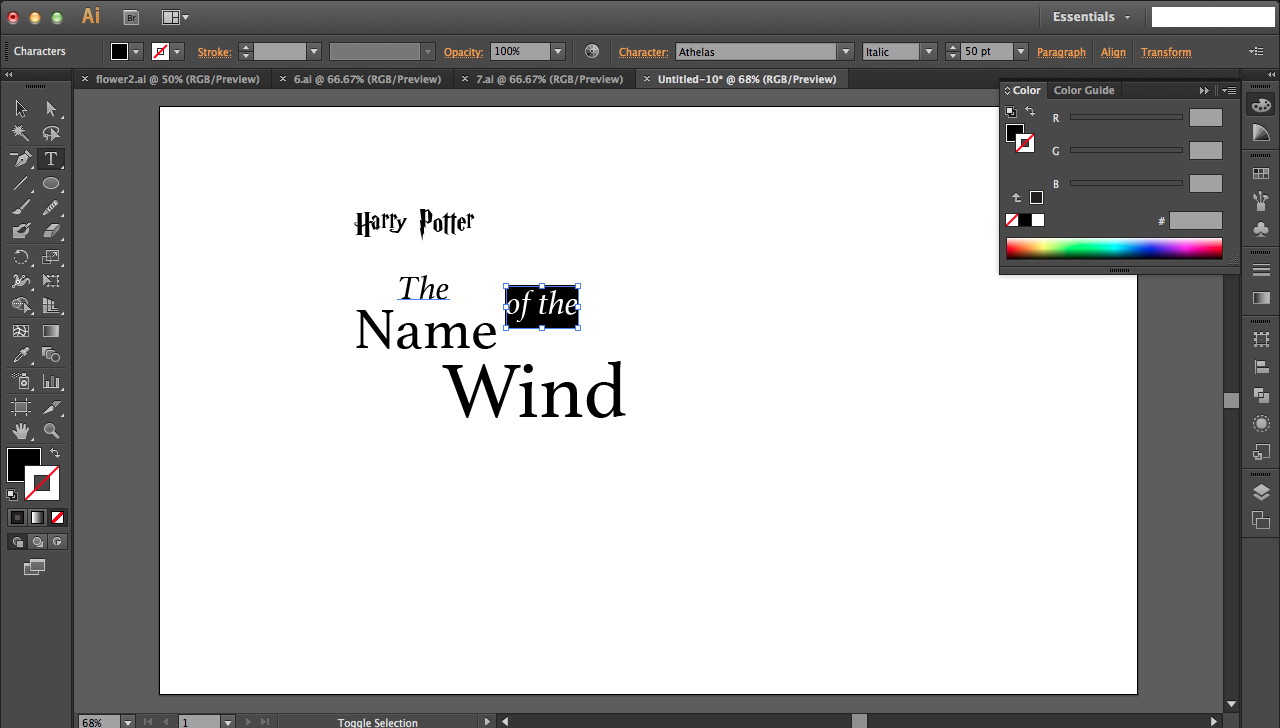Select the Hand tool

pos(21,431)
